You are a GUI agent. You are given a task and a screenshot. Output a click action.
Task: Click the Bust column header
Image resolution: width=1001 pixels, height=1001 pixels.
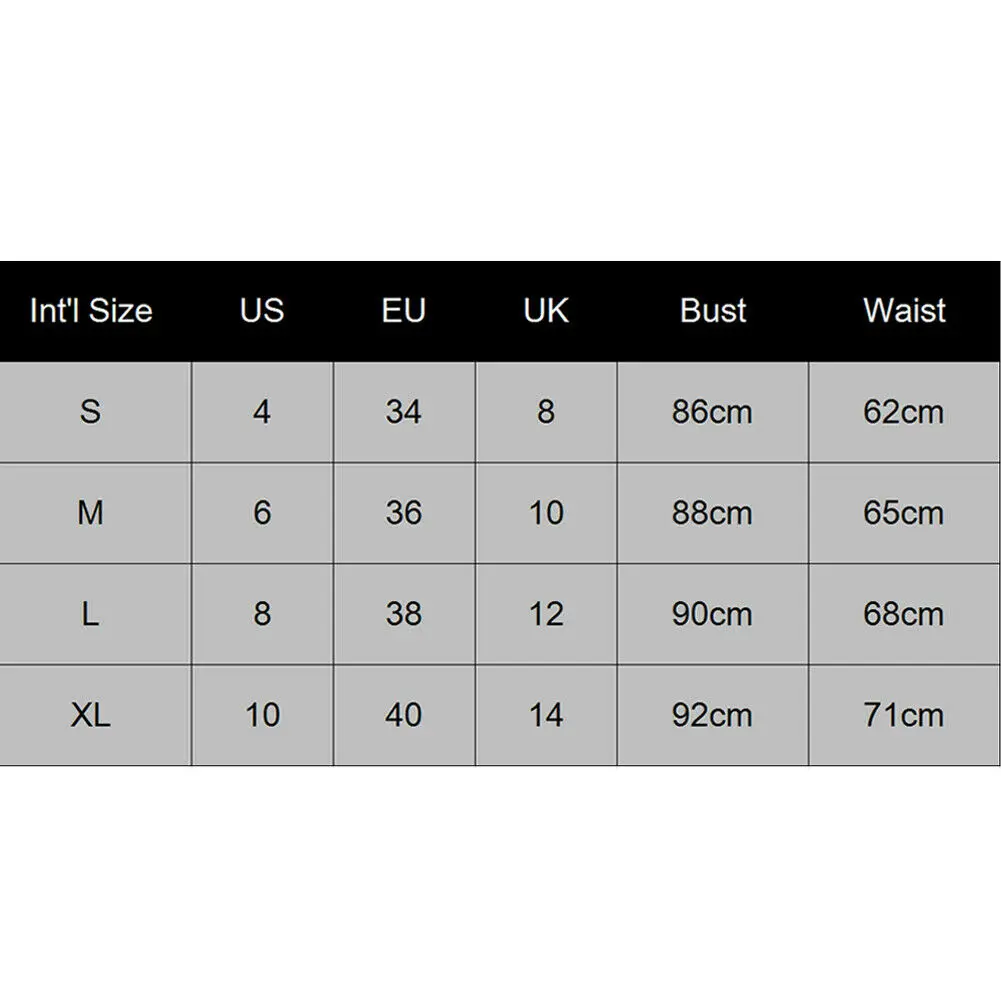click(712, 311)
